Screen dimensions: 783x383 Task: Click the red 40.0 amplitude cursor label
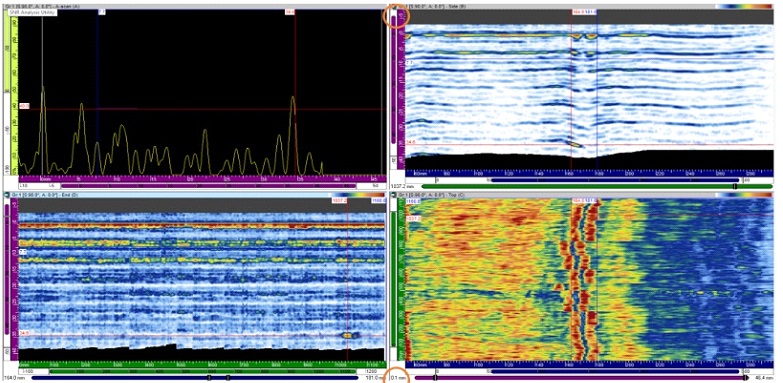(24, 106)
